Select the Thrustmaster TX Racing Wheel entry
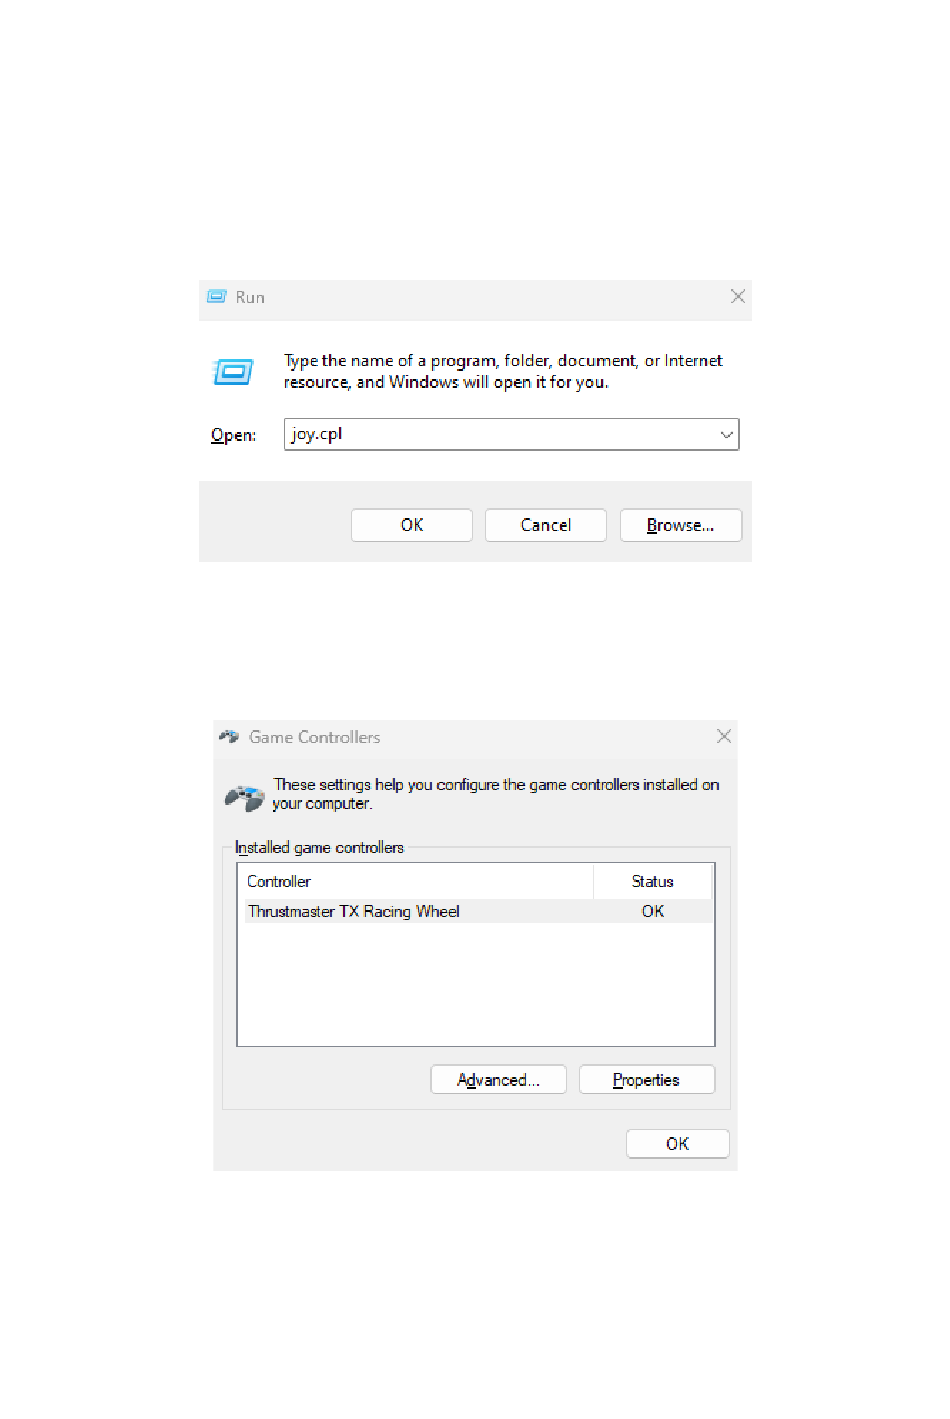950x1419 pixels. coord(477,911)
